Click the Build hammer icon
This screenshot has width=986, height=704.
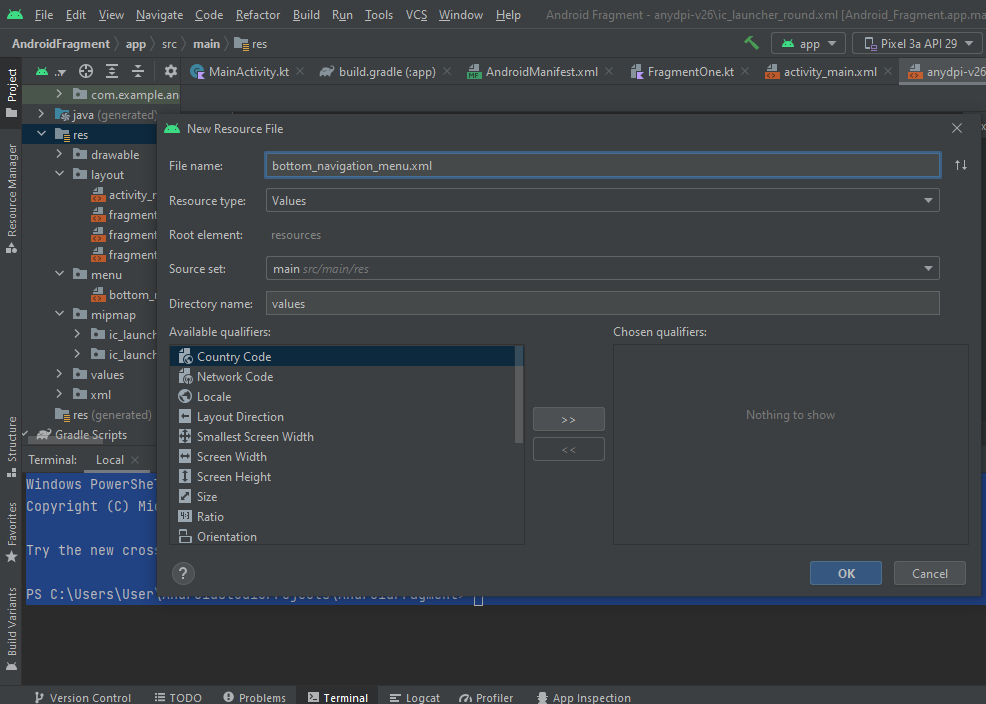click(x=751, y=43)
